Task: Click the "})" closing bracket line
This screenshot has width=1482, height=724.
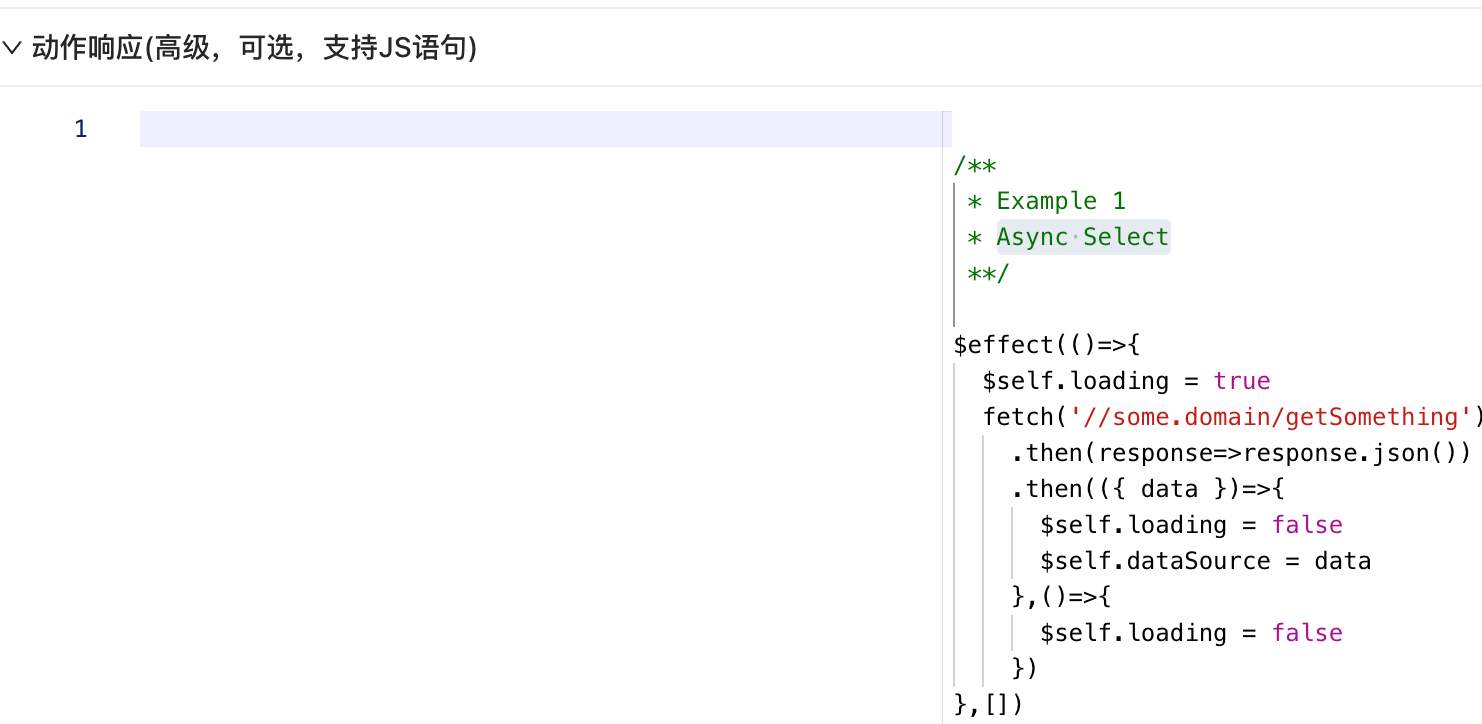Action: pos(1025,669)
